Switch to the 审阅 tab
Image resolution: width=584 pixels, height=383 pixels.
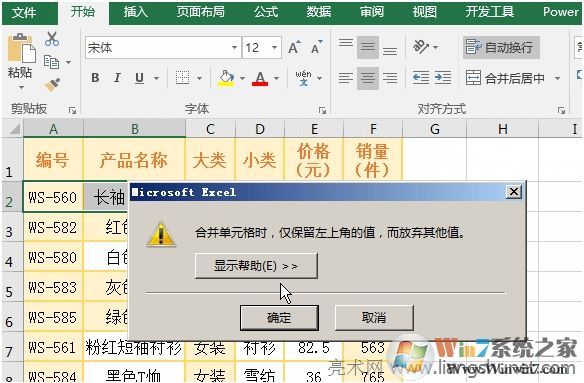[372, 12]
